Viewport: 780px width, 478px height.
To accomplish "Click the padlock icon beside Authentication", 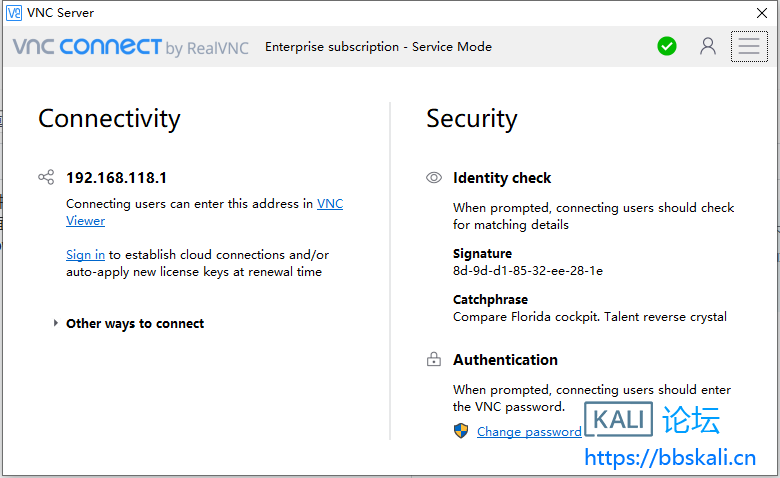I will tap(434, 360).
